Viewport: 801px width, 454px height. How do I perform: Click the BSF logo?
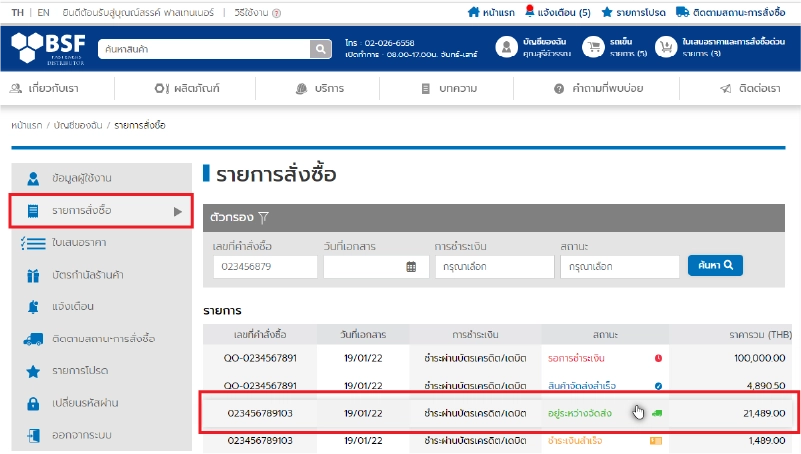tap(47, 47)
